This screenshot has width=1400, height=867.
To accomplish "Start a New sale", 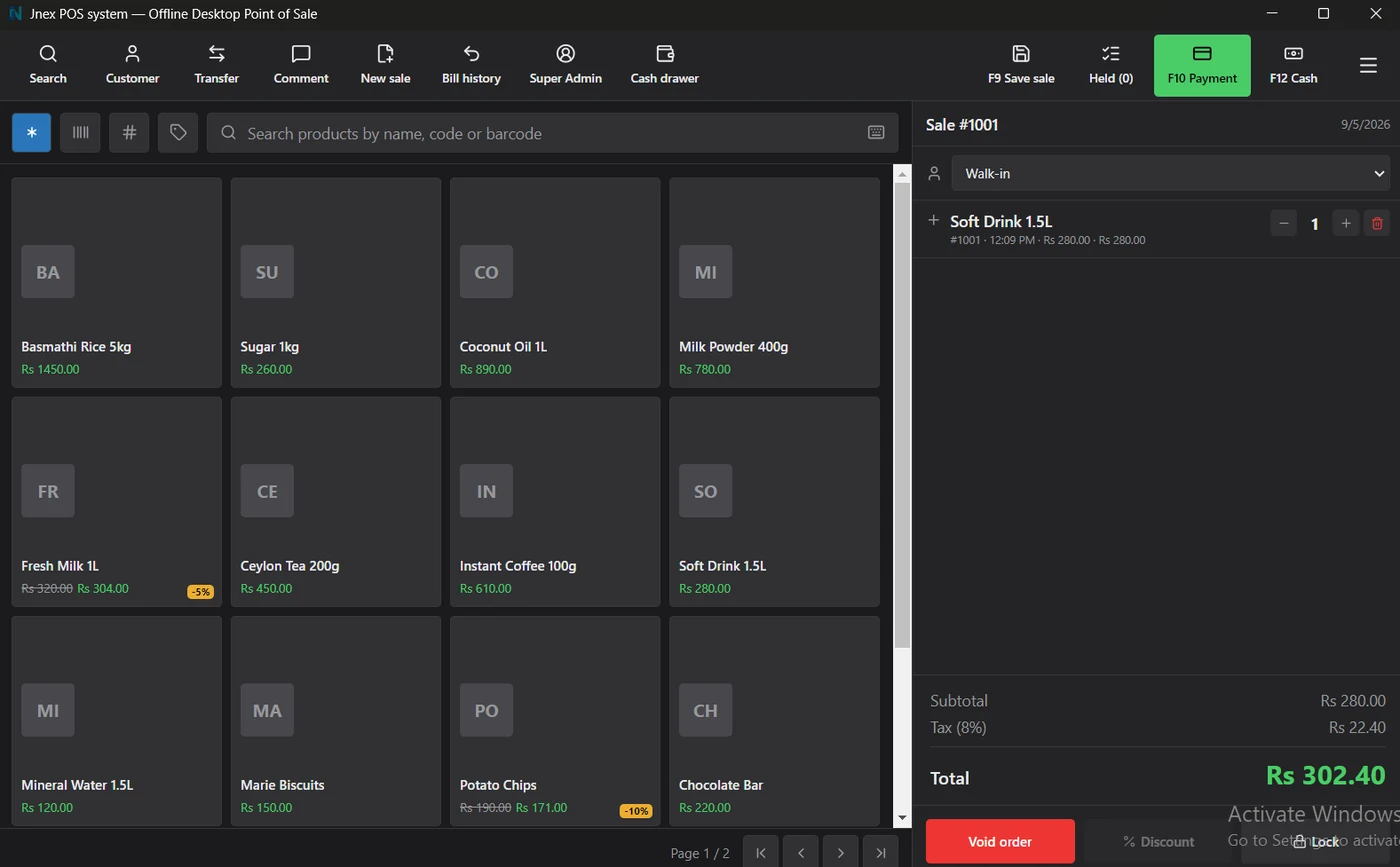I will click(385, 65).
